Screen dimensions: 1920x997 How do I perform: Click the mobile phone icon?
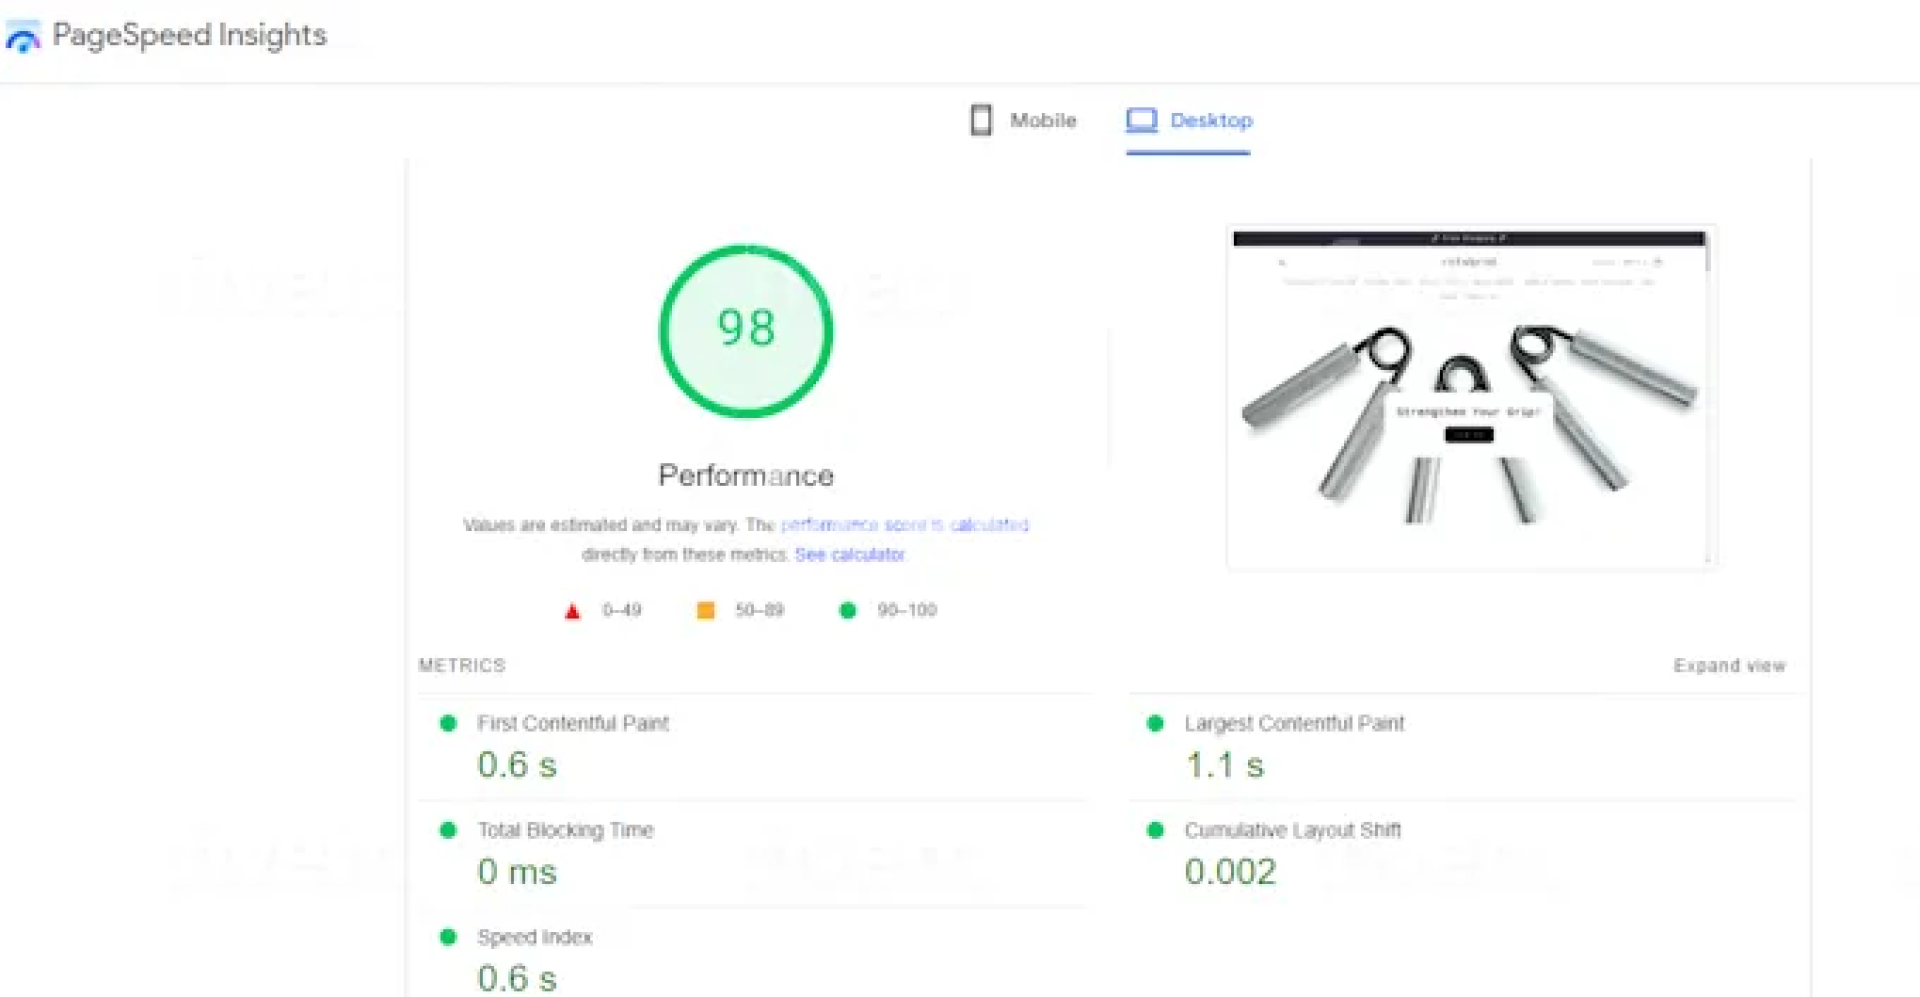tap(981, 120)
